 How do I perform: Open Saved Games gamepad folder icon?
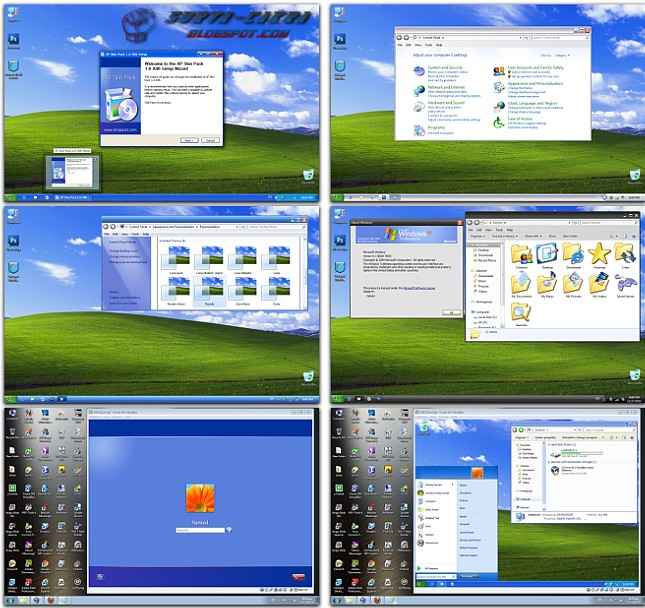click(x=625, y=285)
